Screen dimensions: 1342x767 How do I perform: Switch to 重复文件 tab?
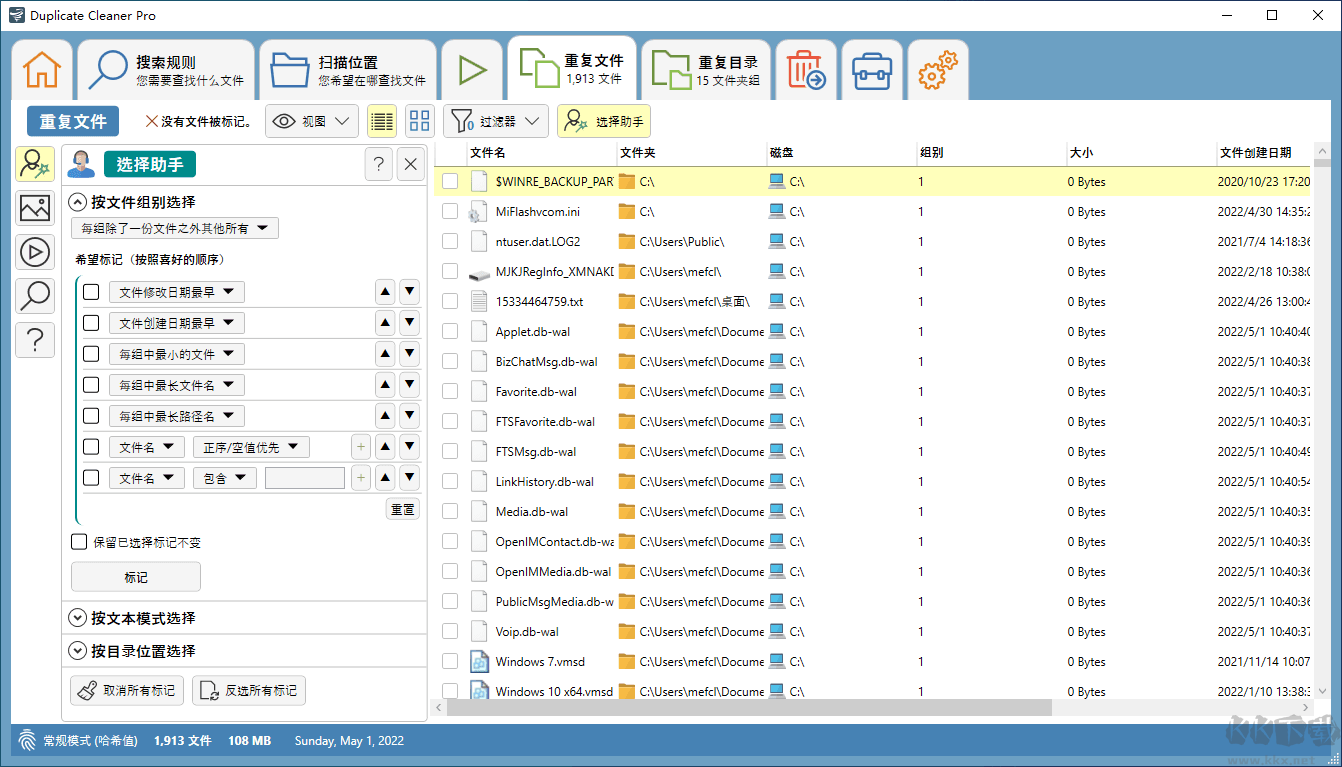coord(572,68)
